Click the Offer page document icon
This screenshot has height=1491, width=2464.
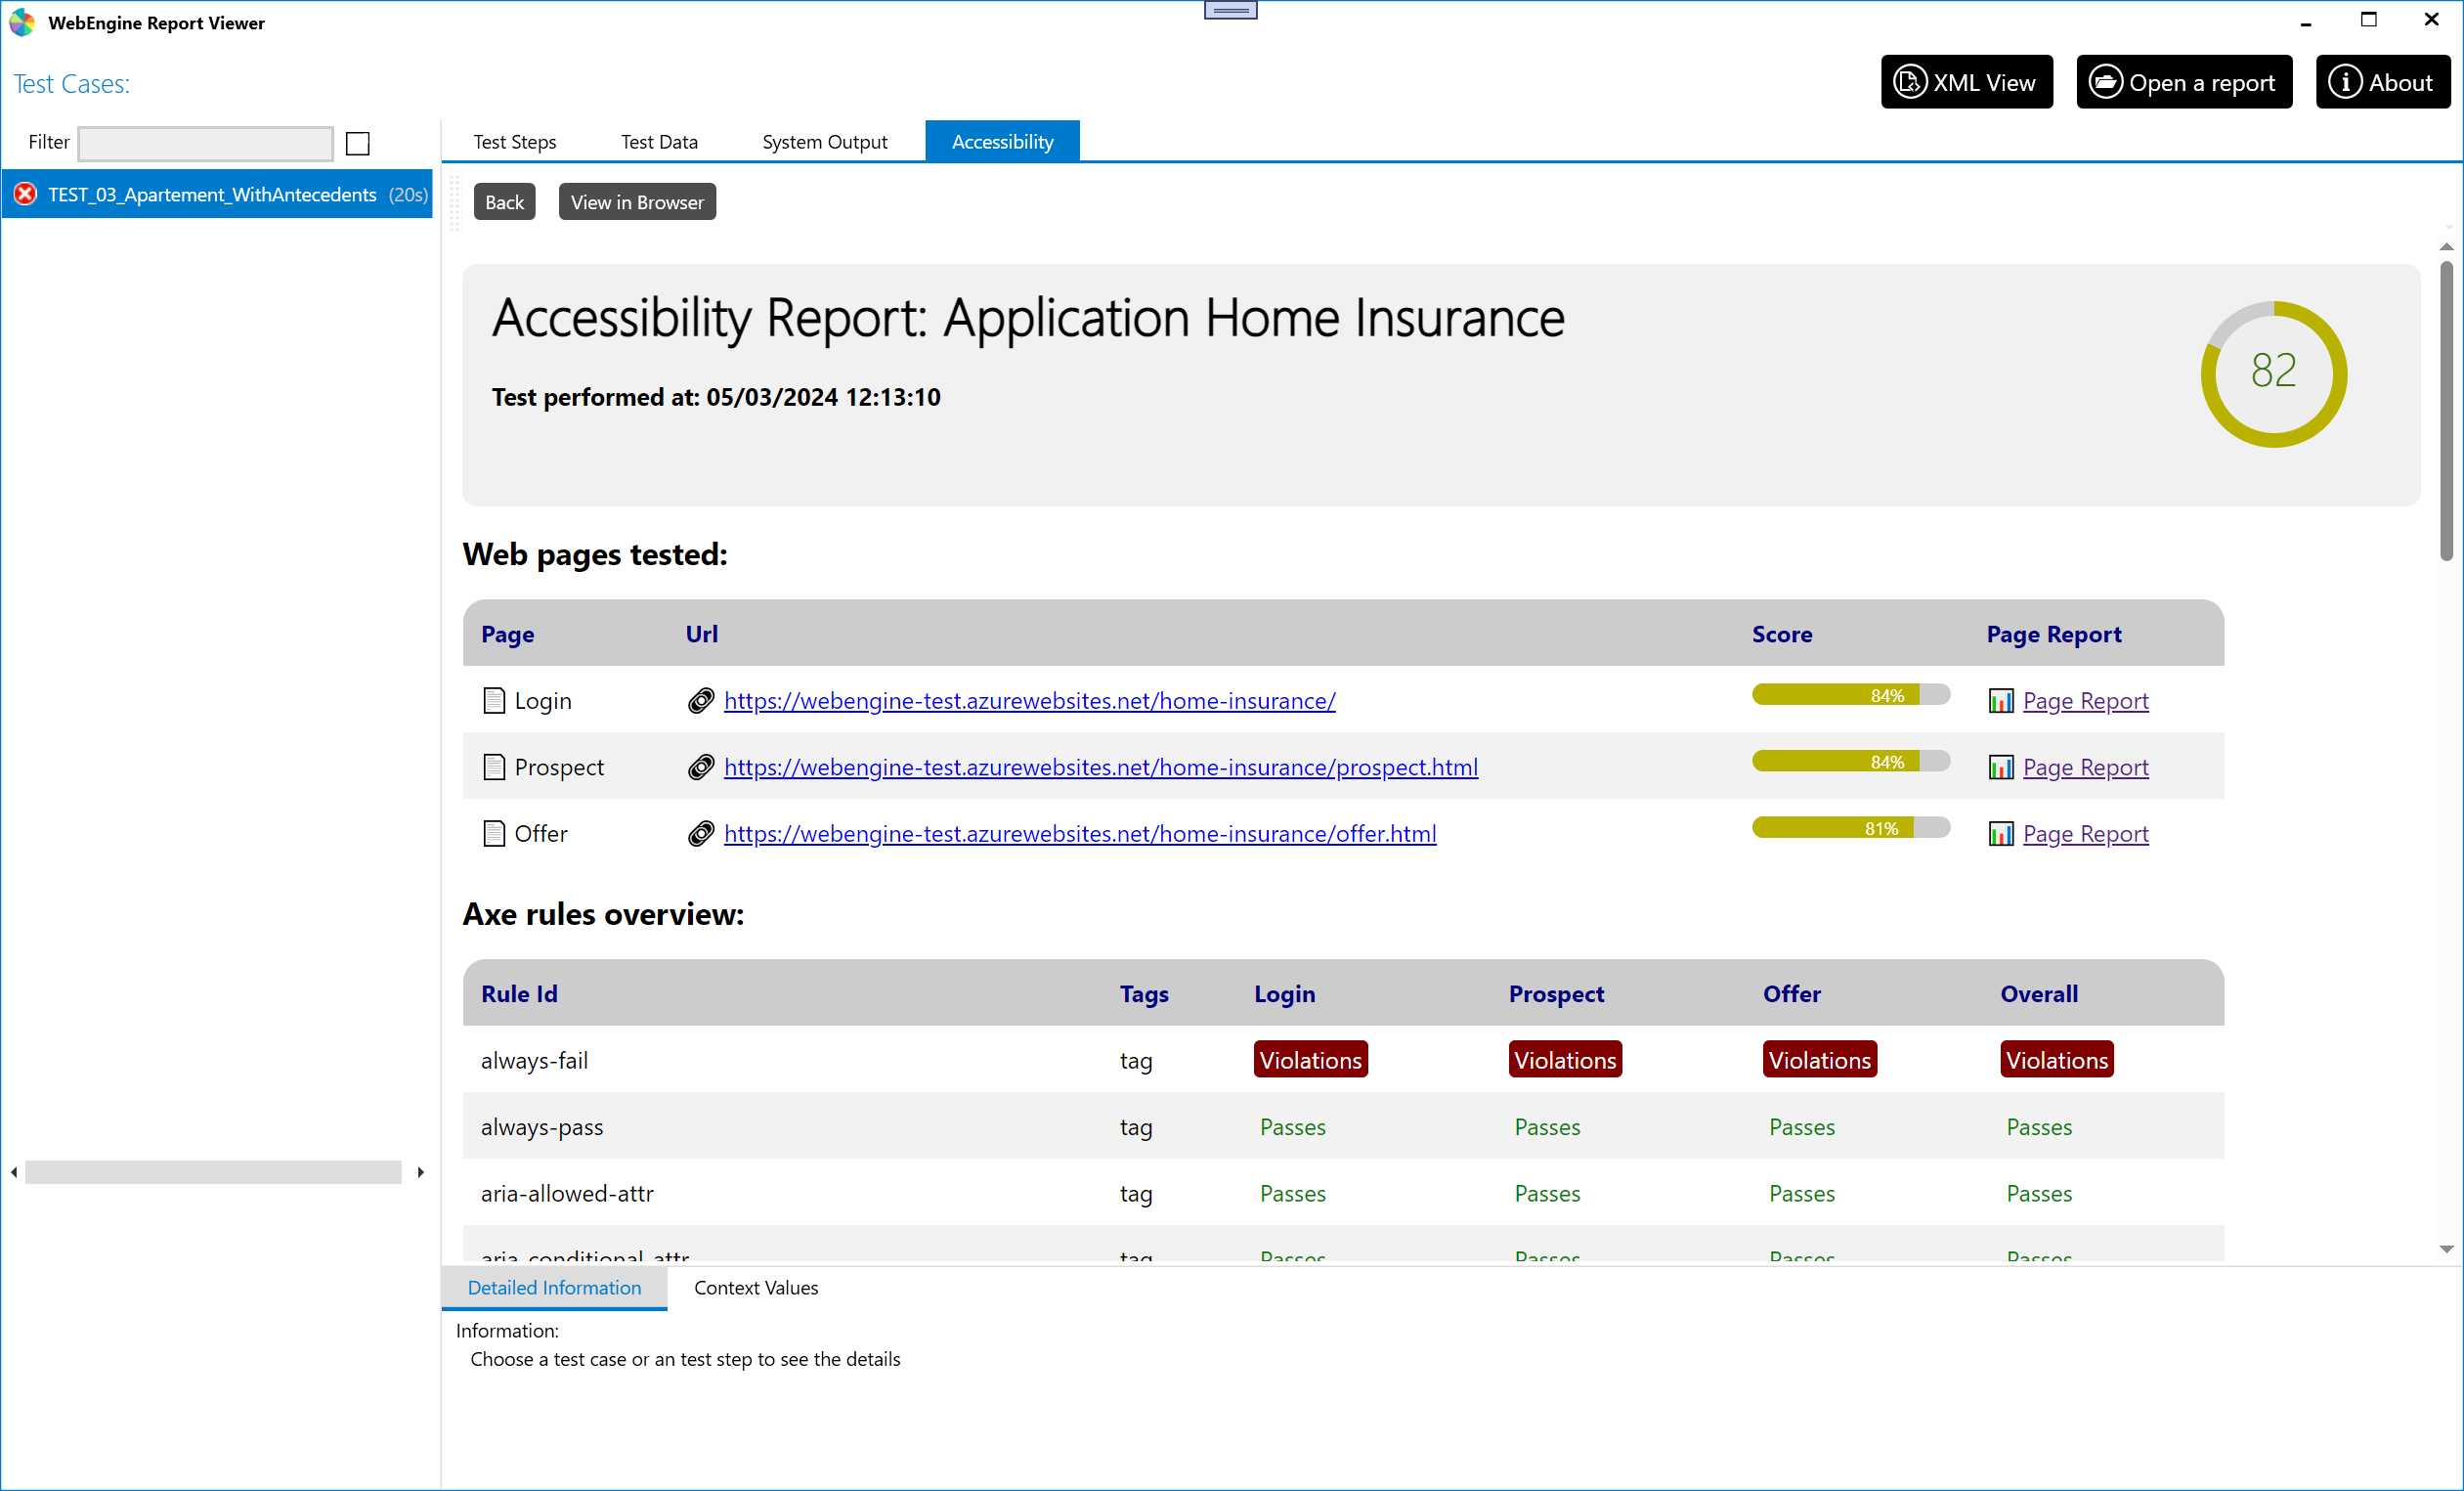(494, 833)
